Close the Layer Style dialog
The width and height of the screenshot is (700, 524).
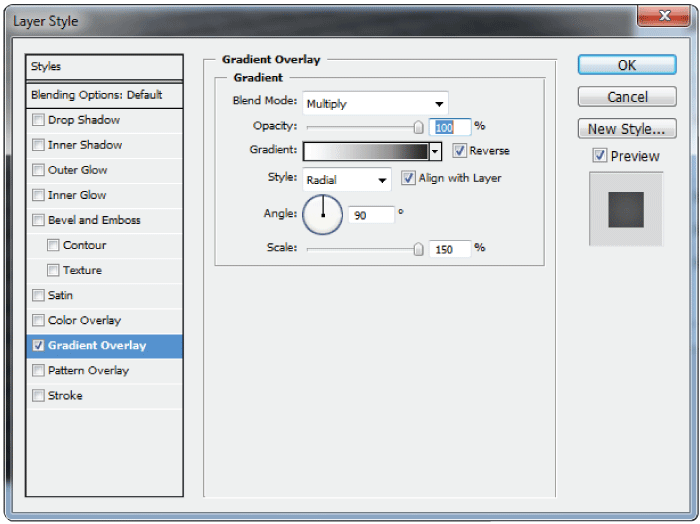click(664, 16)
